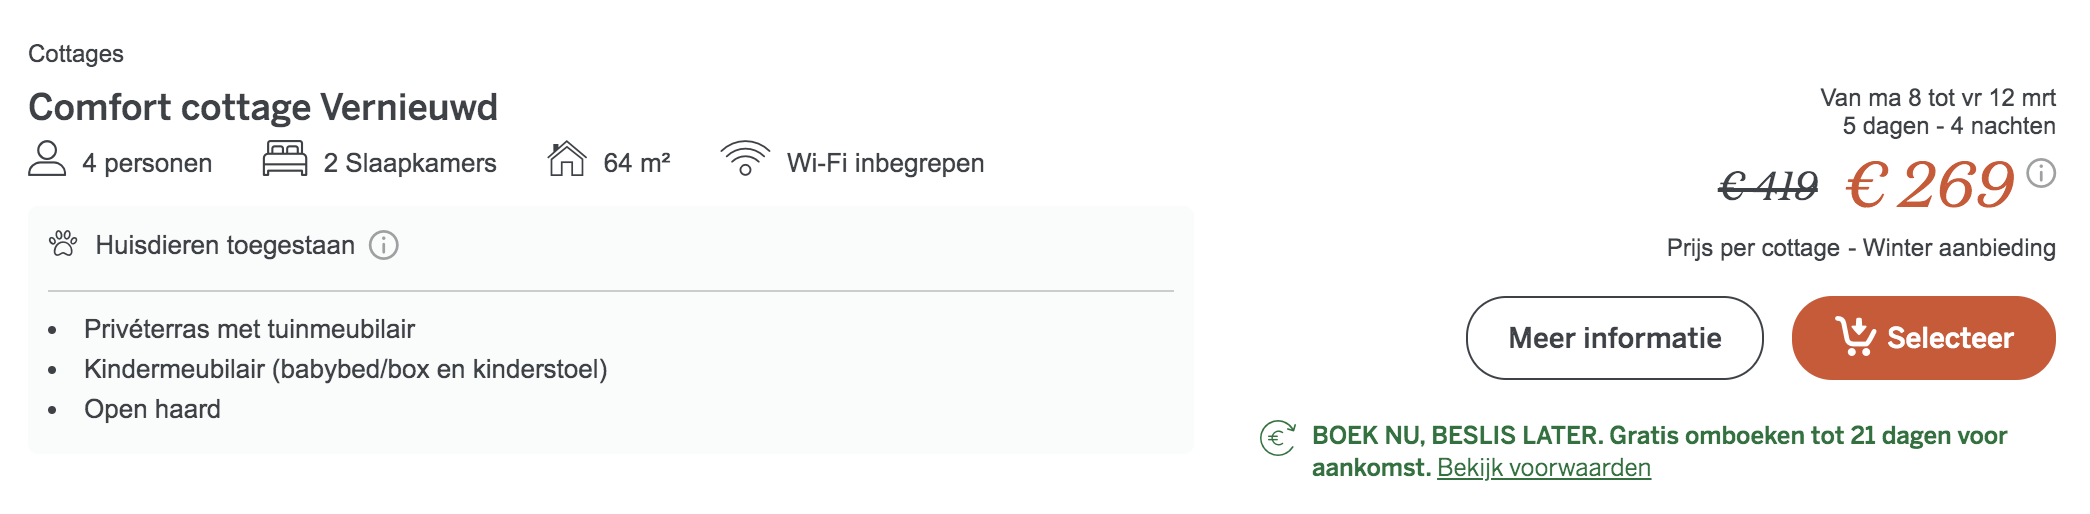Open Meer informatie for the cottage
Screen dimensions: 2090x514
click(1614, 338)
